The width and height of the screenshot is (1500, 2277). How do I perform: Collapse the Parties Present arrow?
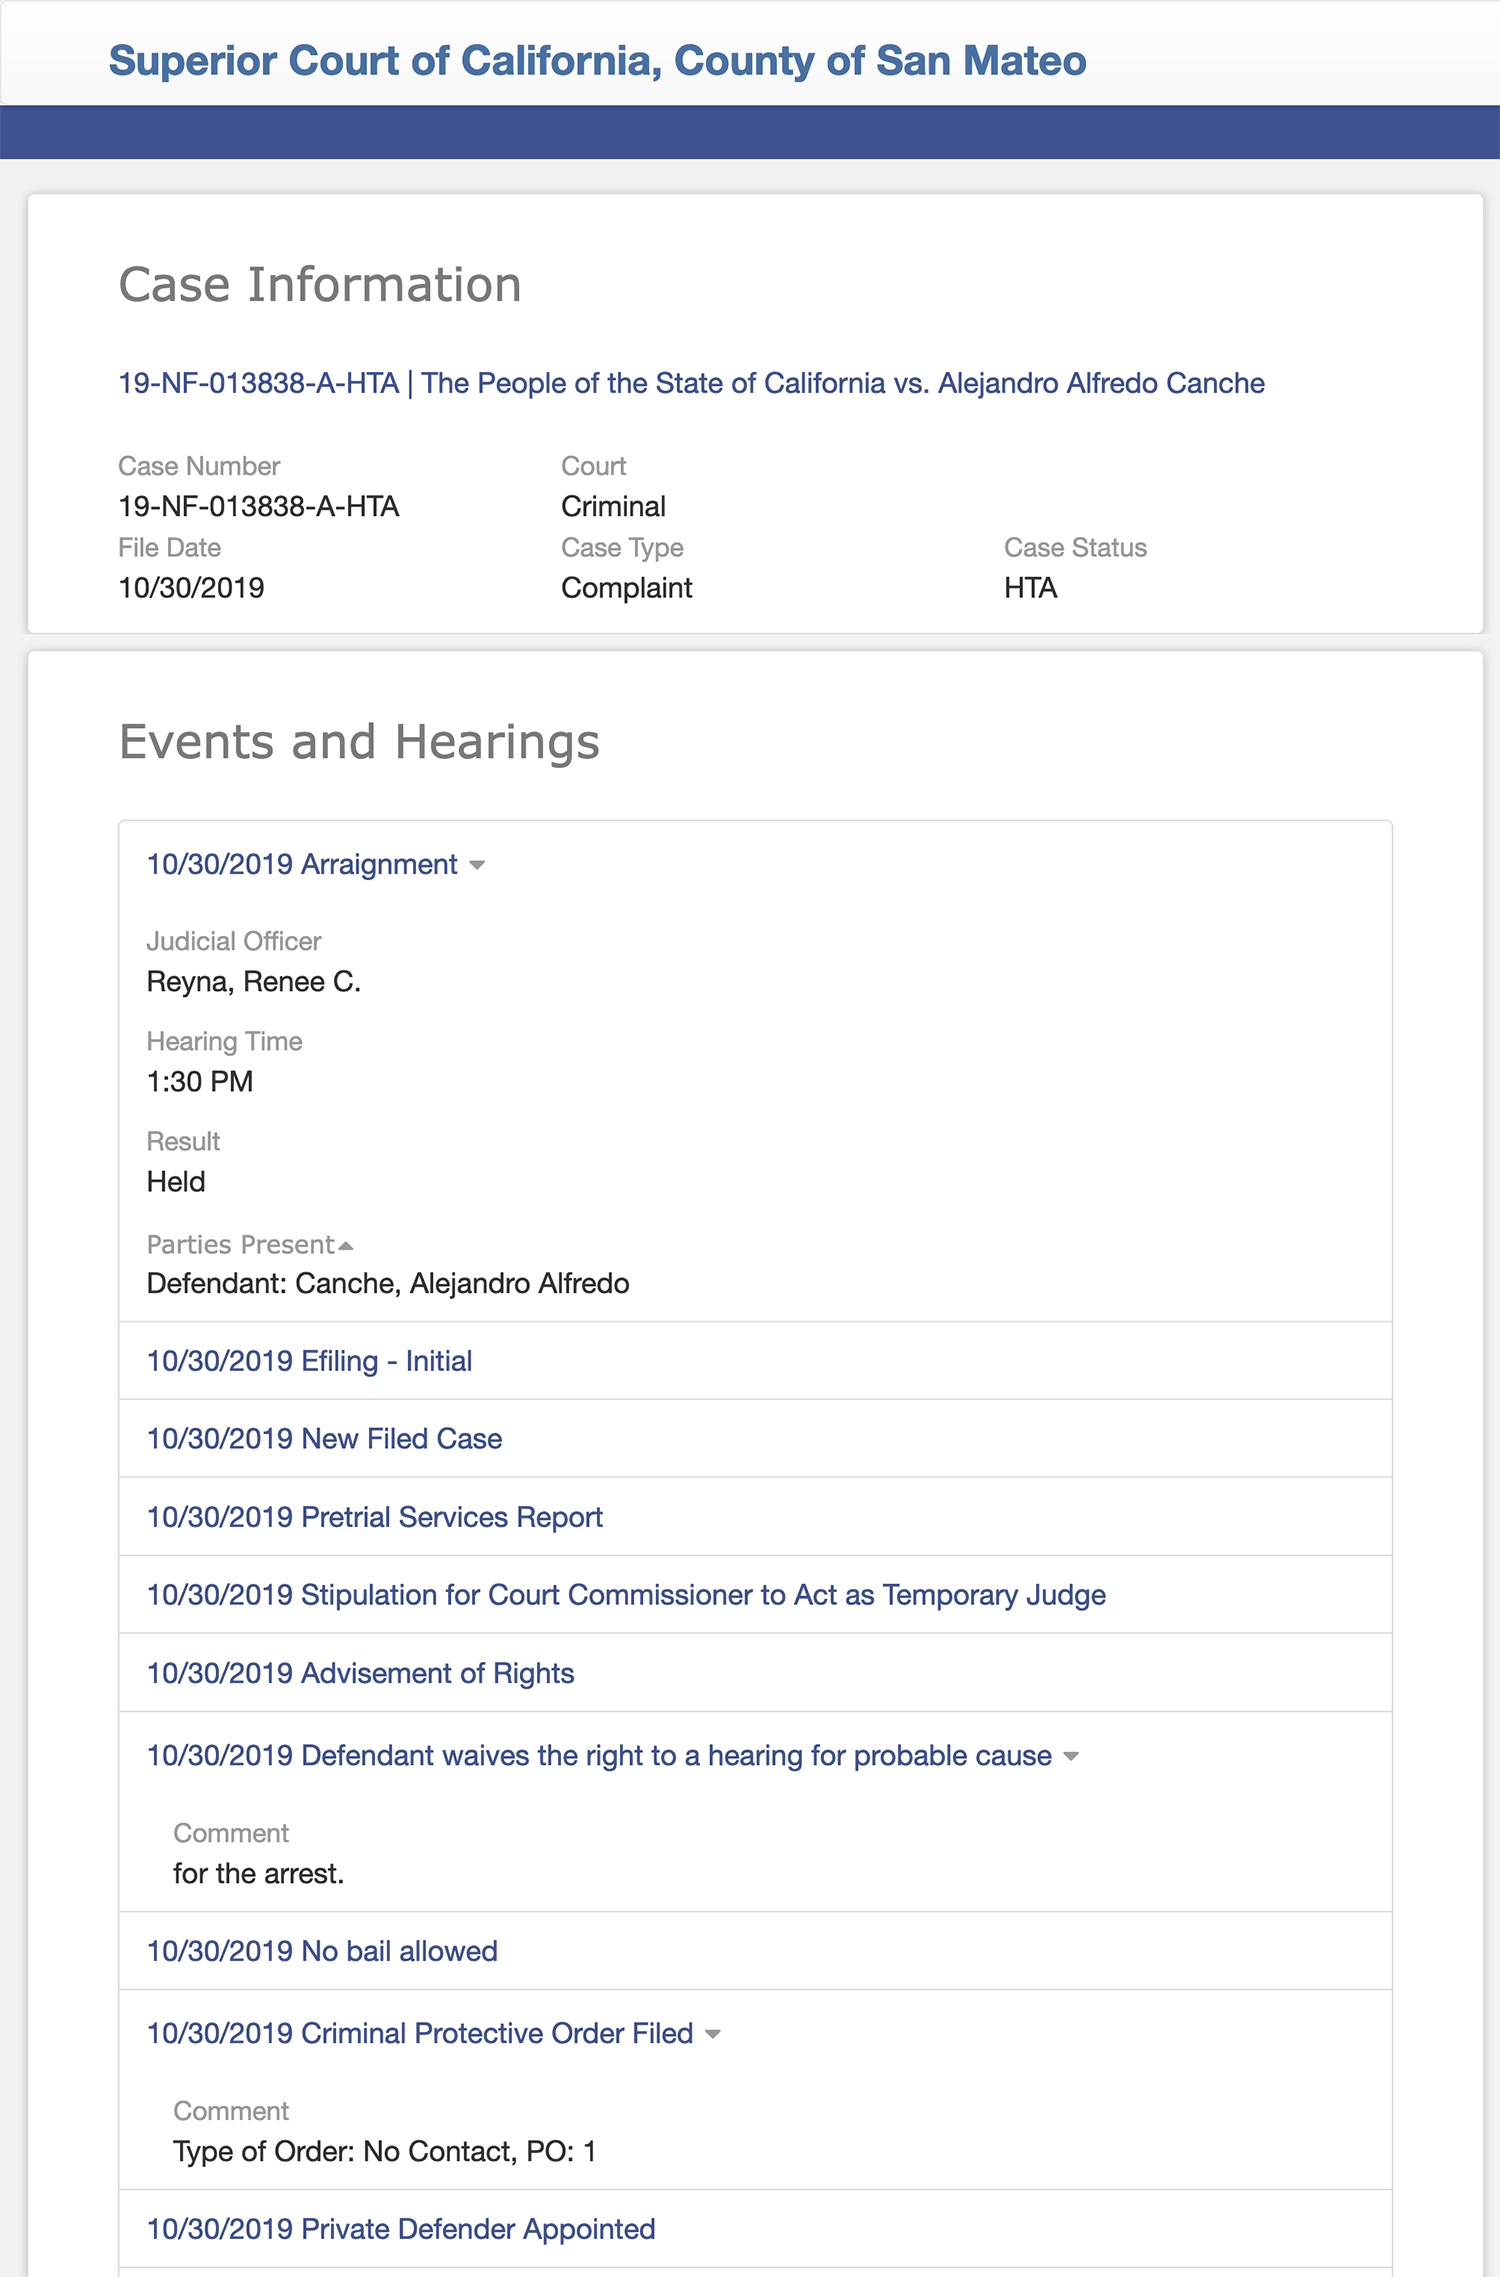click(x=346, y=1246)
